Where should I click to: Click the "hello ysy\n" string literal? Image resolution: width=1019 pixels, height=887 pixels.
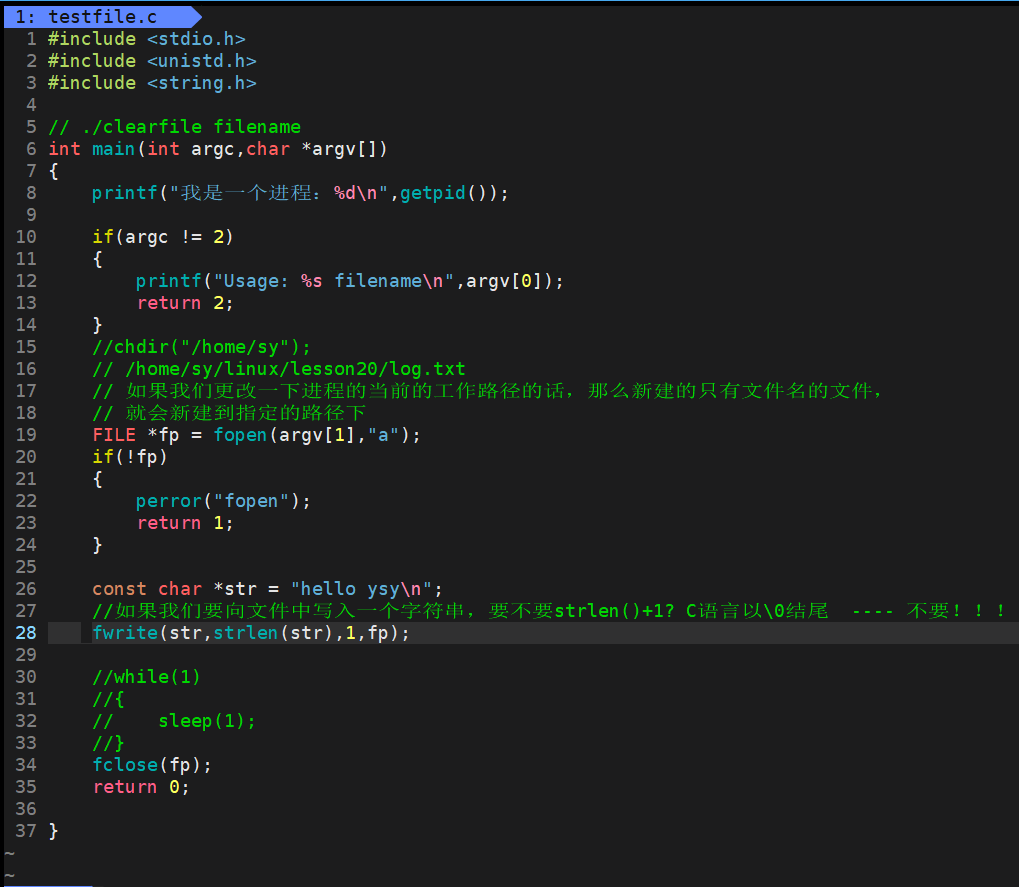[361, 589]
